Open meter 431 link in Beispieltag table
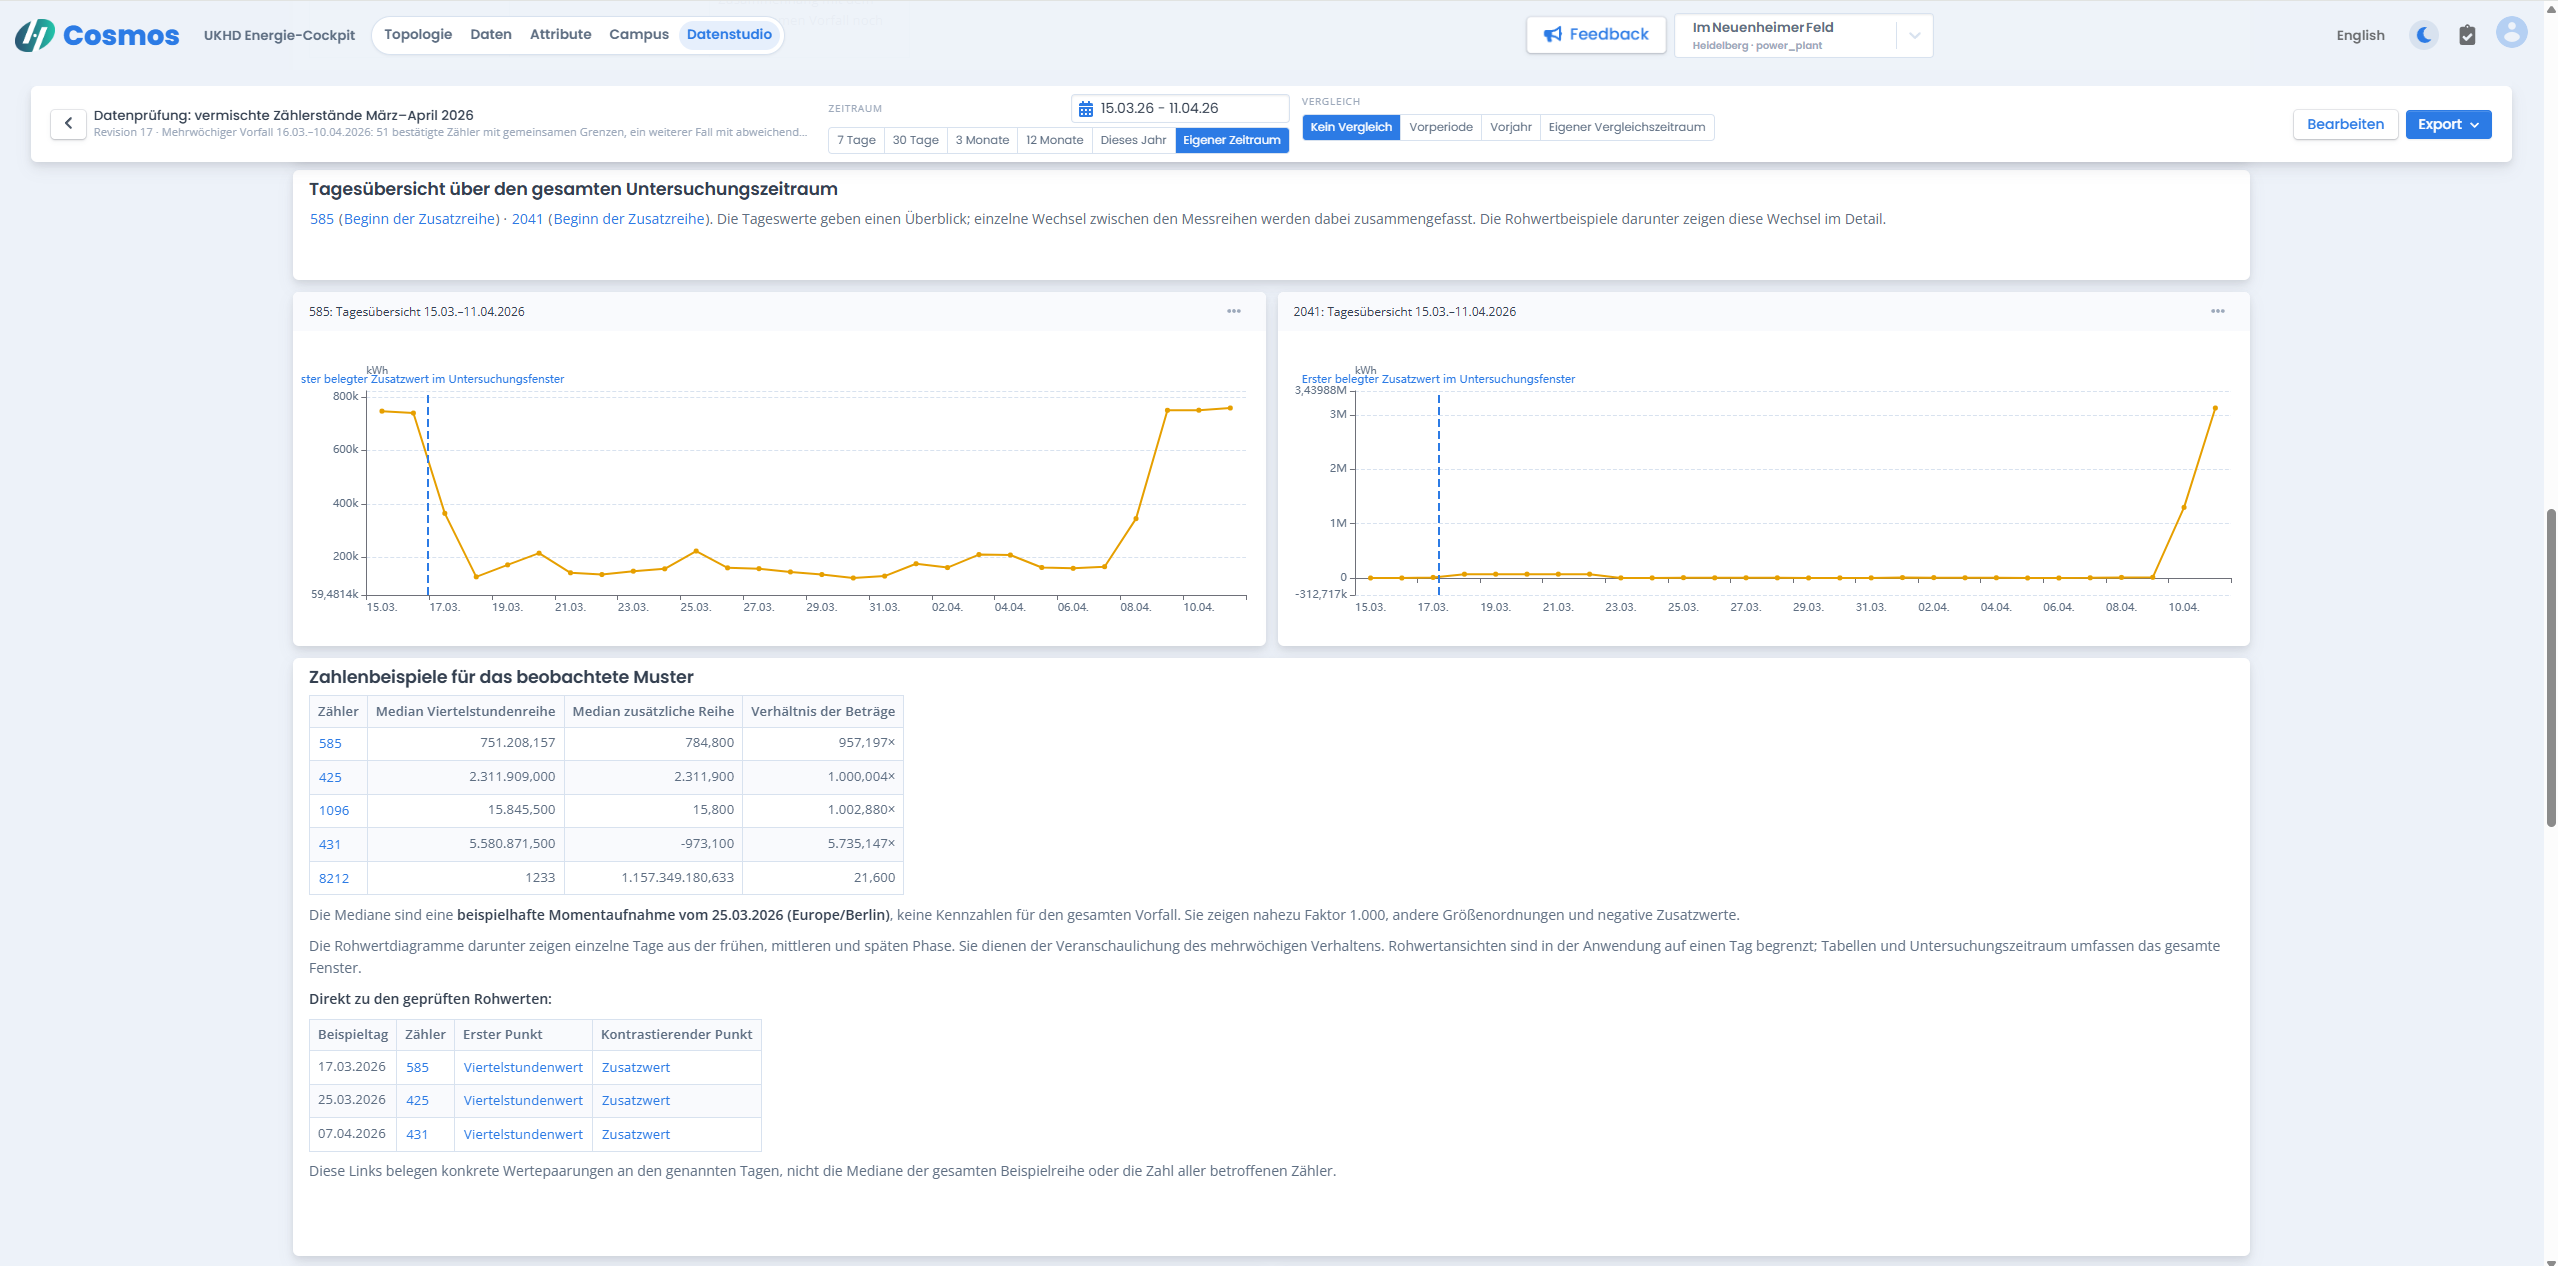 (417, 1135)
